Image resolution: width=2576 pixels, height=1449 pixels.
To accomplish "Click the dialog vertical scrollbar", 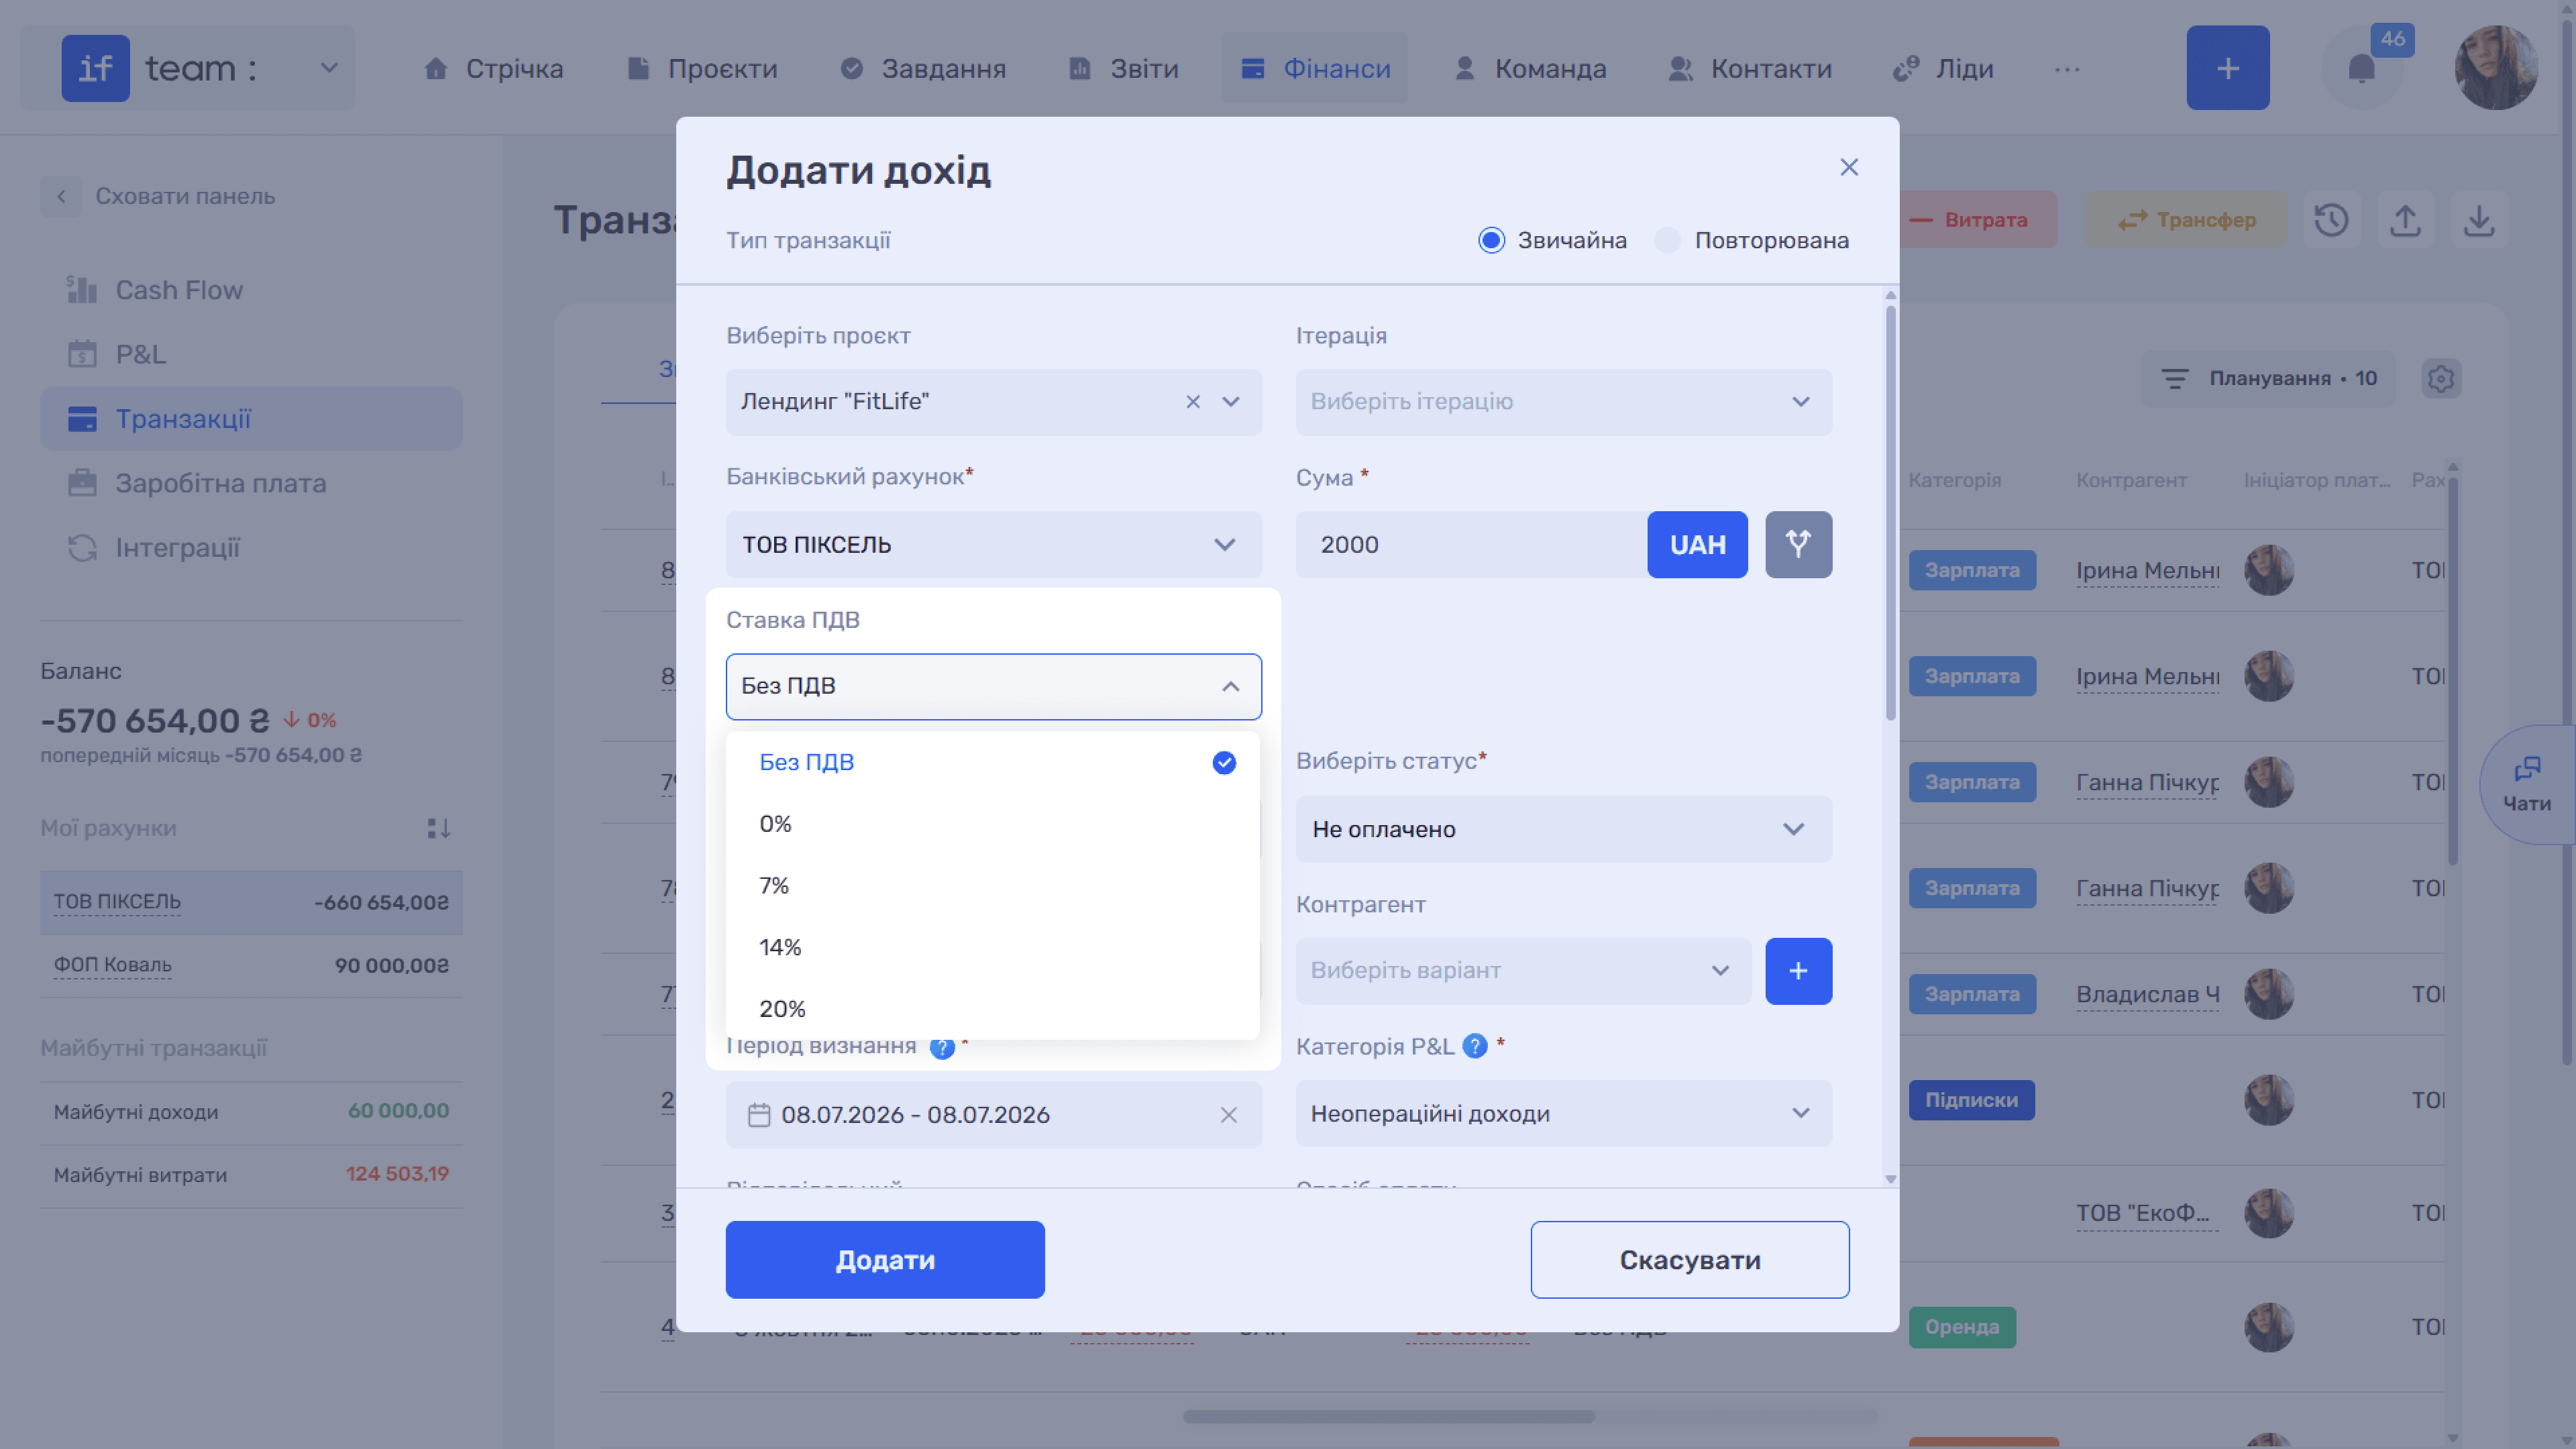I will 1890,513.
